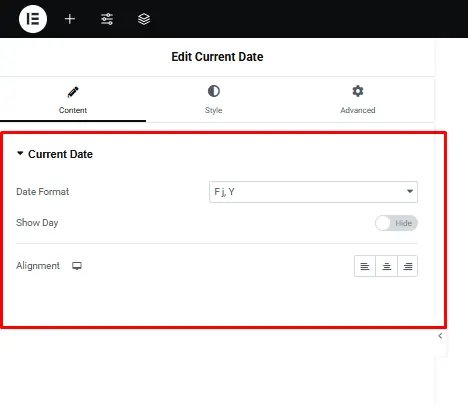Screen dimensions: 468x405
Task: Select the Content tab label
Action: 73,110
